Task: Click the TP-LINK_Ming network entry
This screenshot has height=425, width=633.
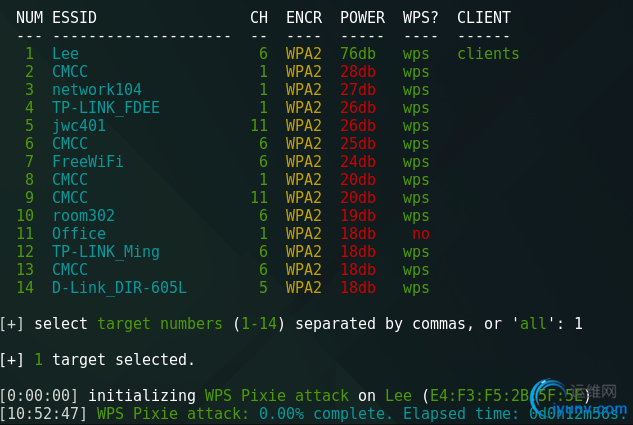Action: pos(106,251)
